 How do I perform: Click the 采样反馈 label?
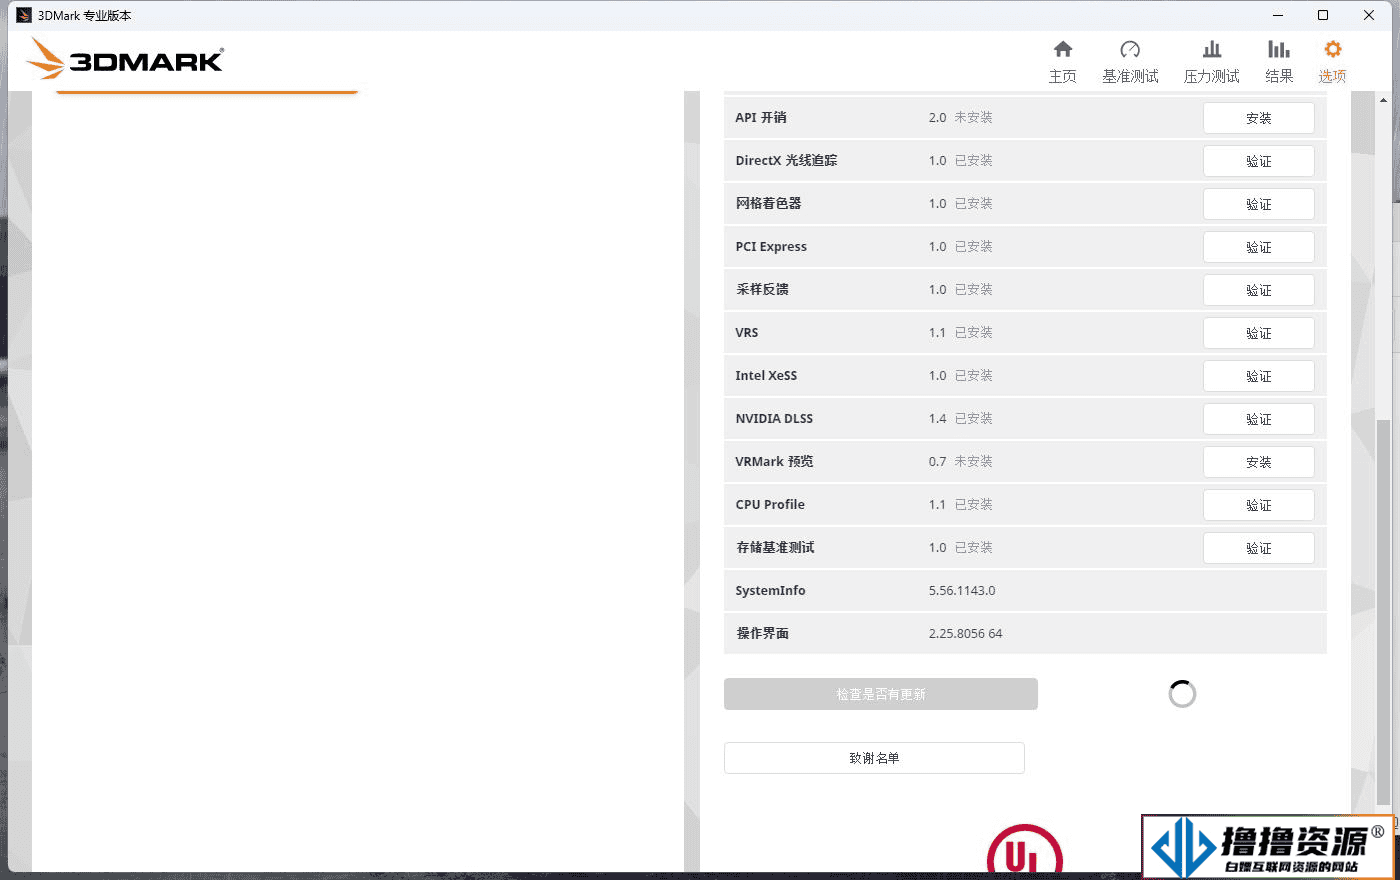coord(762,289)
